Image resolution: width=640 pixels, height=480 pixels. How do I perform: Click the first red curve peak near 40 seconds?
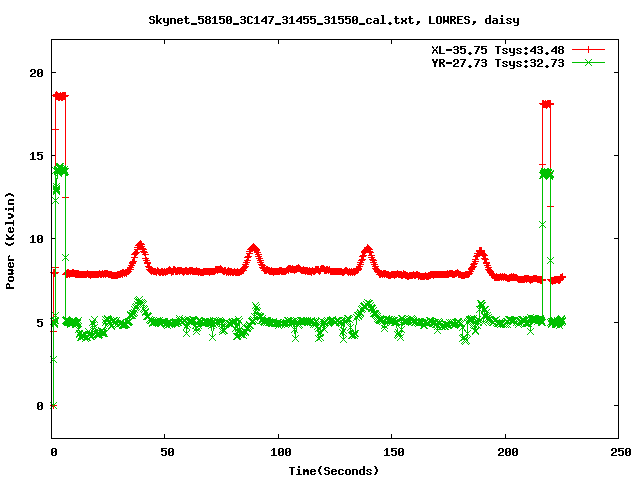[140, 246]
